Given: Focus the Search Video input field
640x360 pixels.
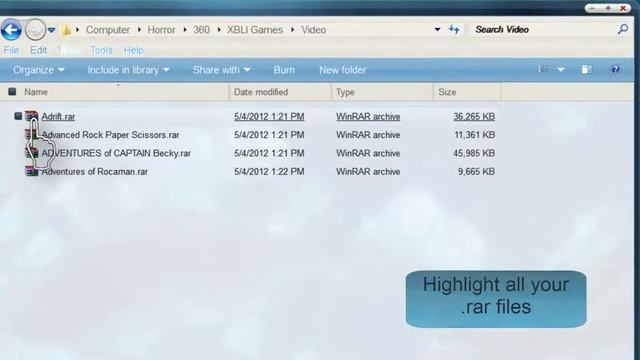Looking at the screenshot, I should point(543,29).
